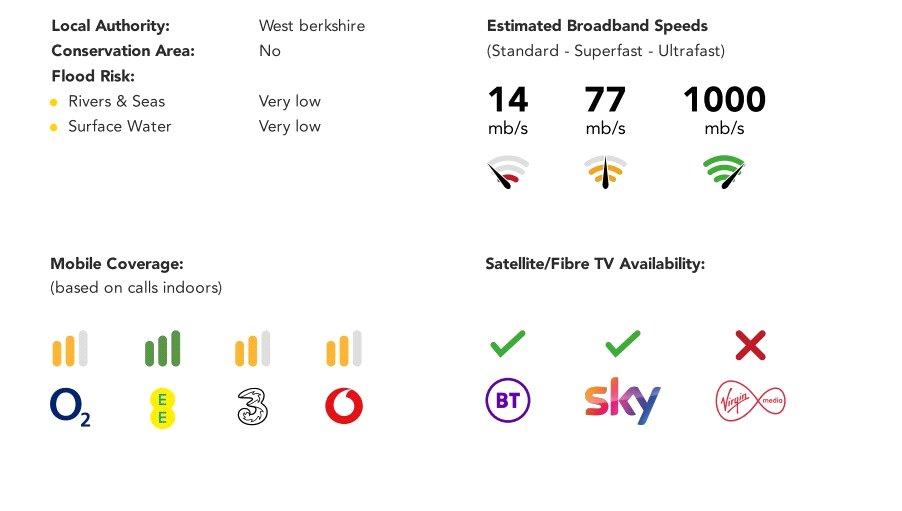The height and width of the screenshot is (511, 902).
Task: Click the signal bars above Vodafone
Action: click(x=344, y=348)
